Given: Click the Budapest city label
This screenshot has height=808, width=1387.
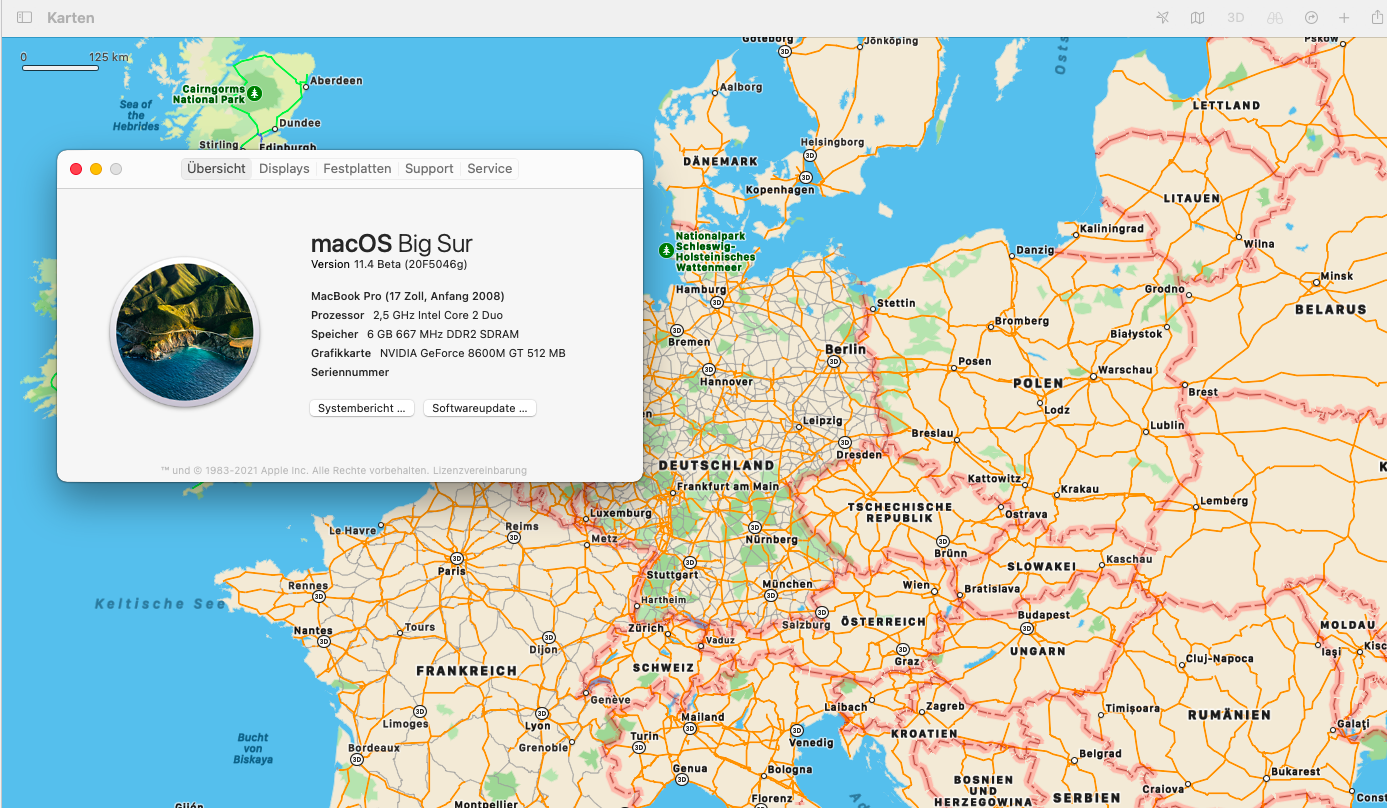Looking at the screenshot, I should [1043, 615].
